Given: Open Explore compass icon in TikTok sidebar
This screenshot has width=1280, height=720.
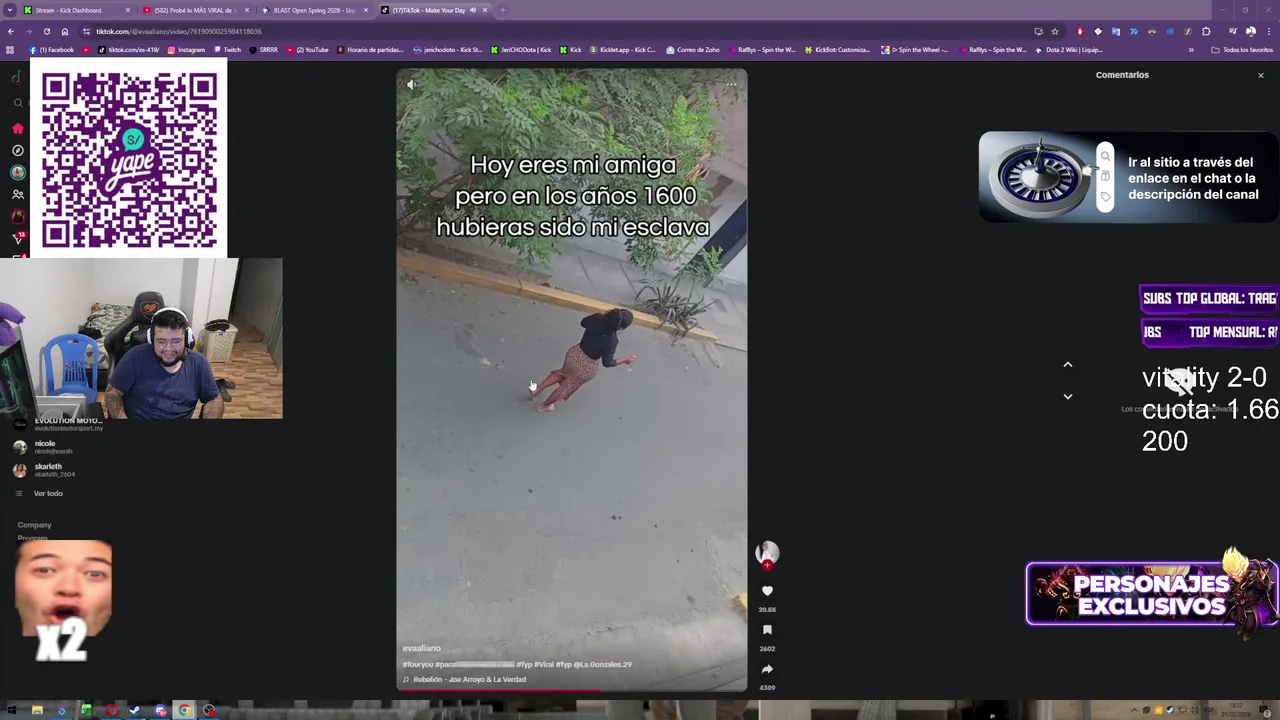Looking at the screenshot, I should click(18, 150).
